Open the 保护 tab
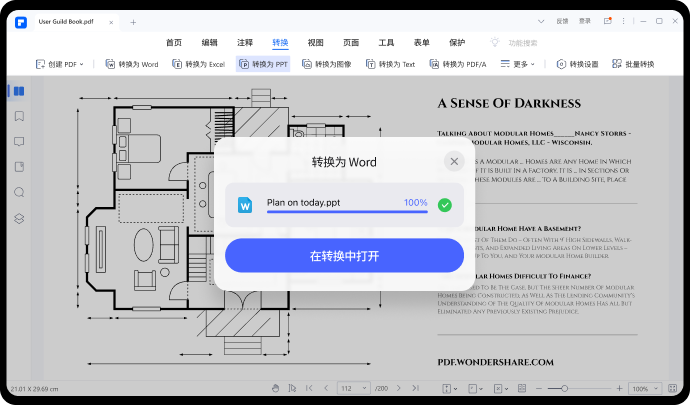 tap(457, 43)
